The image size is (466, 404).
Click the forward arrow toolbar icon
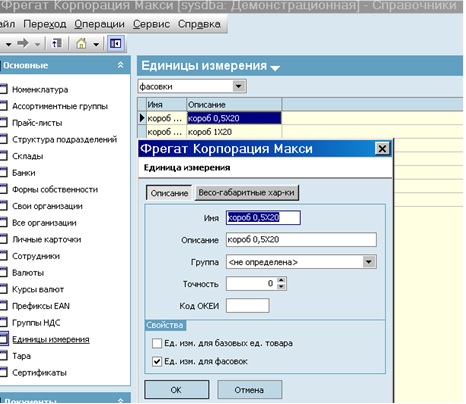pyautogui.click(x=23, y=43)
